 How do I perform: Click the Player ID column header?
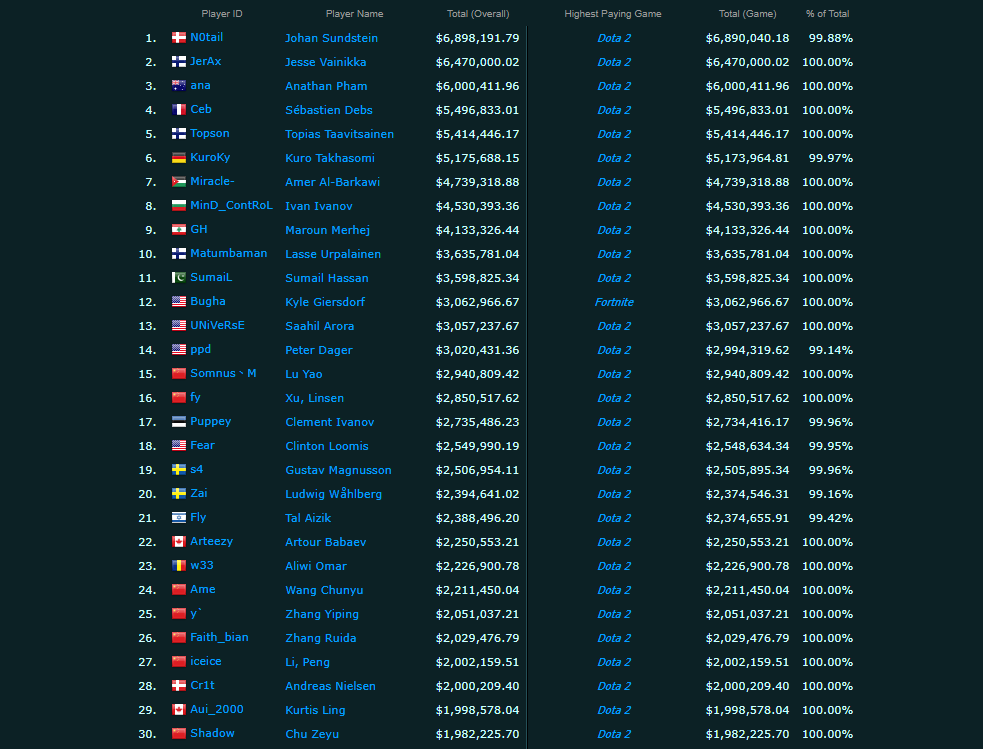[221, 14]
